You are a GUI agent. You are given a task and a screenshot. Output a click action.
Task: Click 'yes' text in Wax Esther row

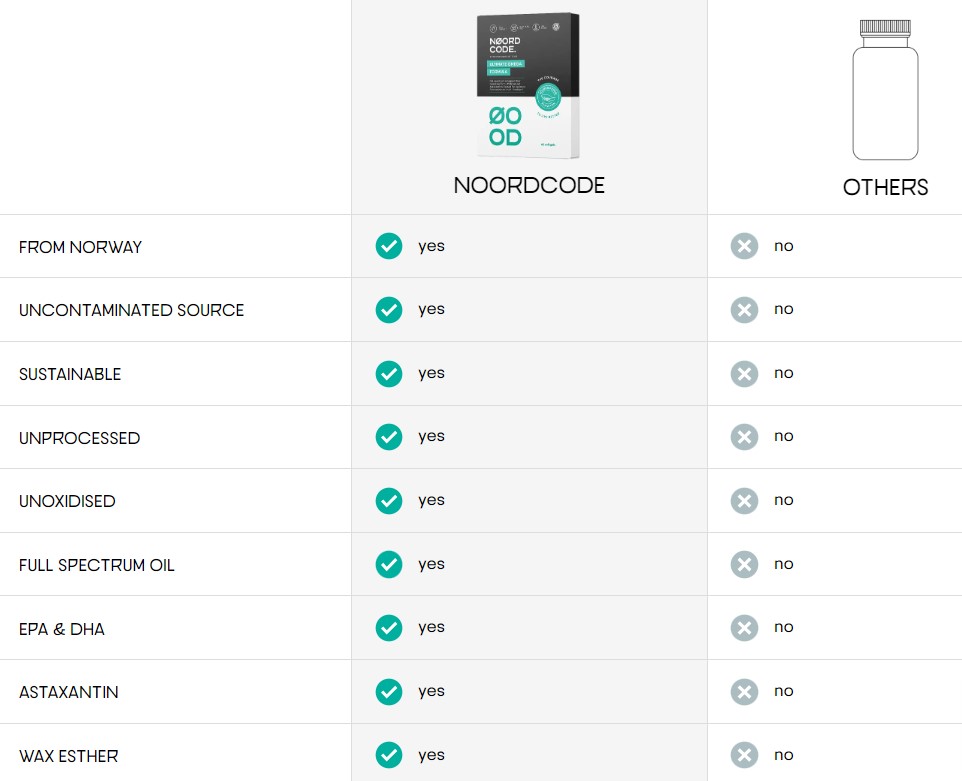(431, 756)
